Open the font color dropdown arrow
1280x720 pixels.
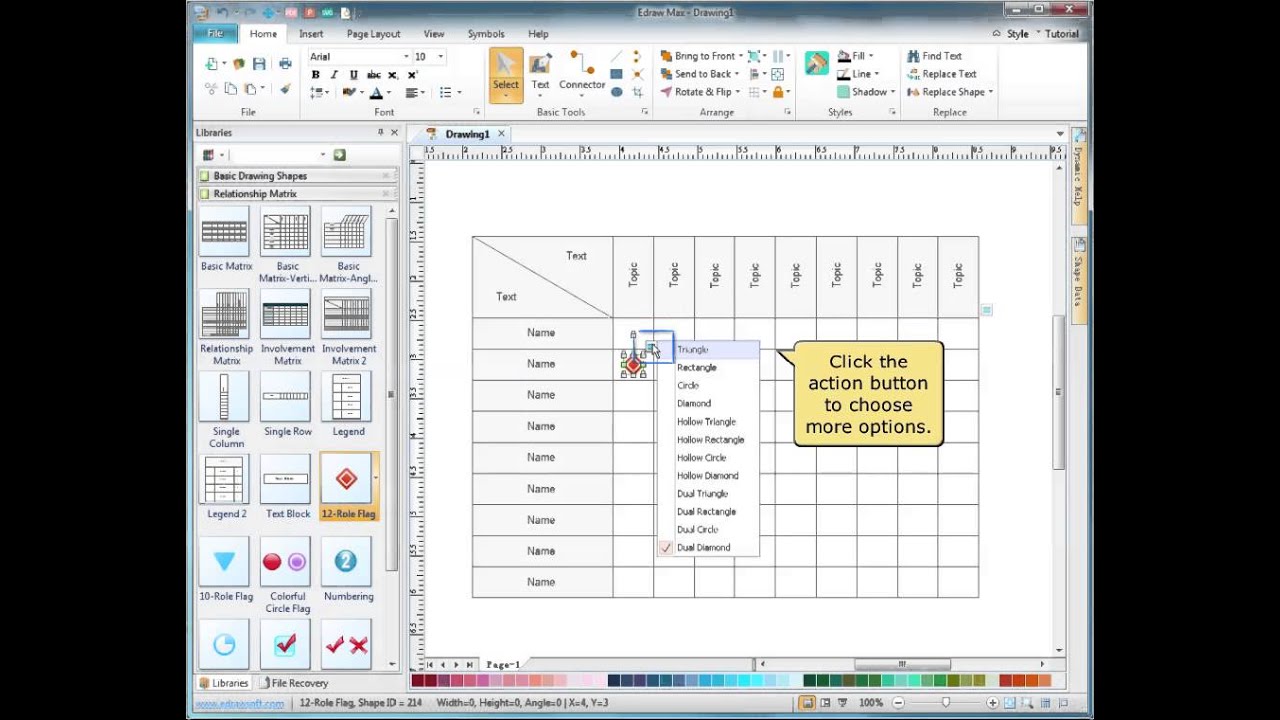click(x=389, y=92)
